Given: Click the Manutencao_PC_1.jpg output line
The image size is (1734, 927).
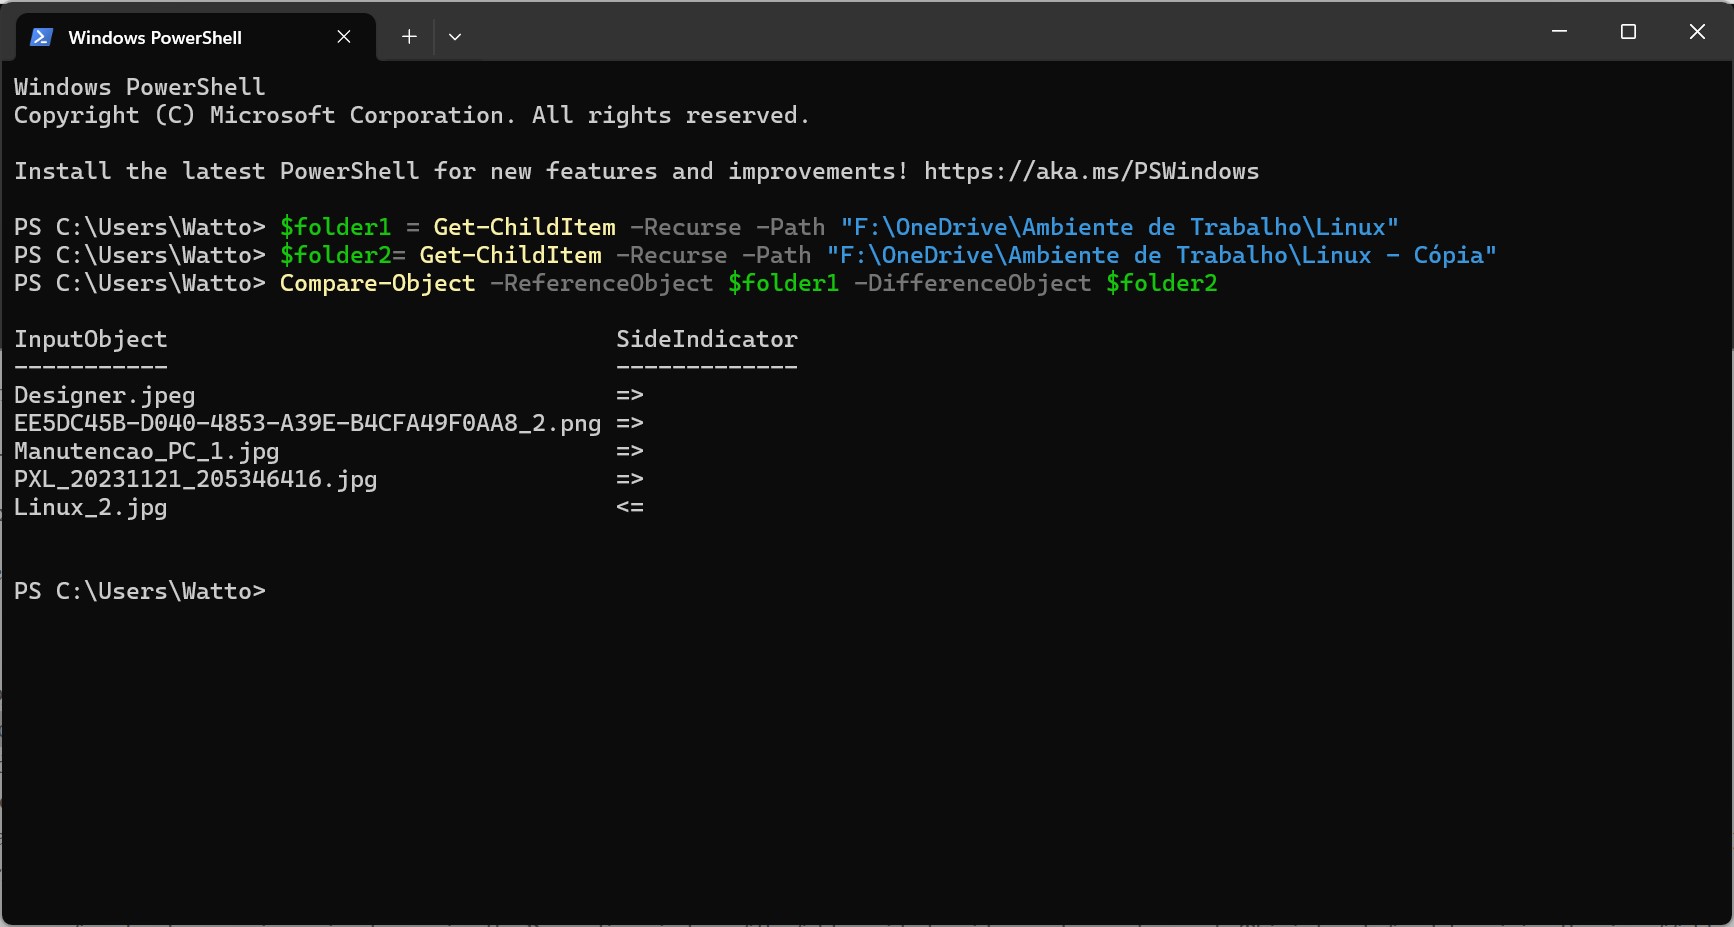Looking at the screenshot, I should (146, 451).
